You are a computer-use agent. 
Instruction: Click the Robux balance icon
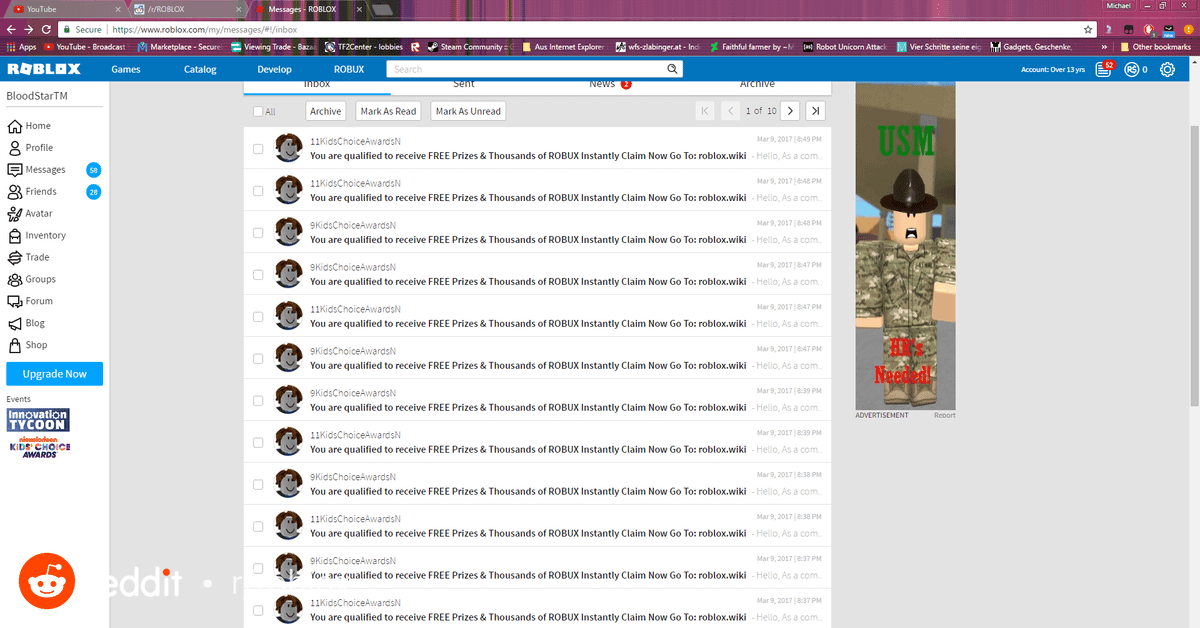[1131, 69]
